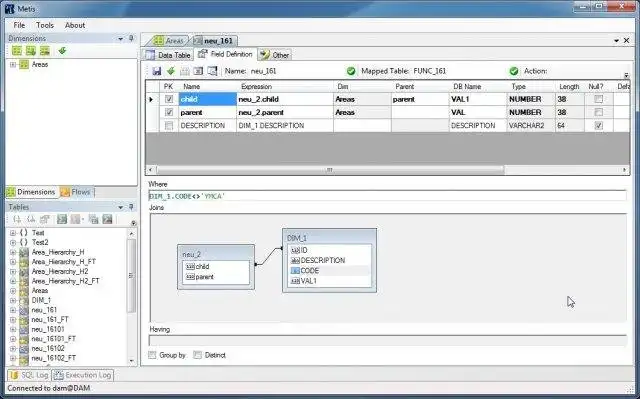Switch to the Data Table tab
Image resolution: width=640 pixels, height=399 pixels.
168,55
